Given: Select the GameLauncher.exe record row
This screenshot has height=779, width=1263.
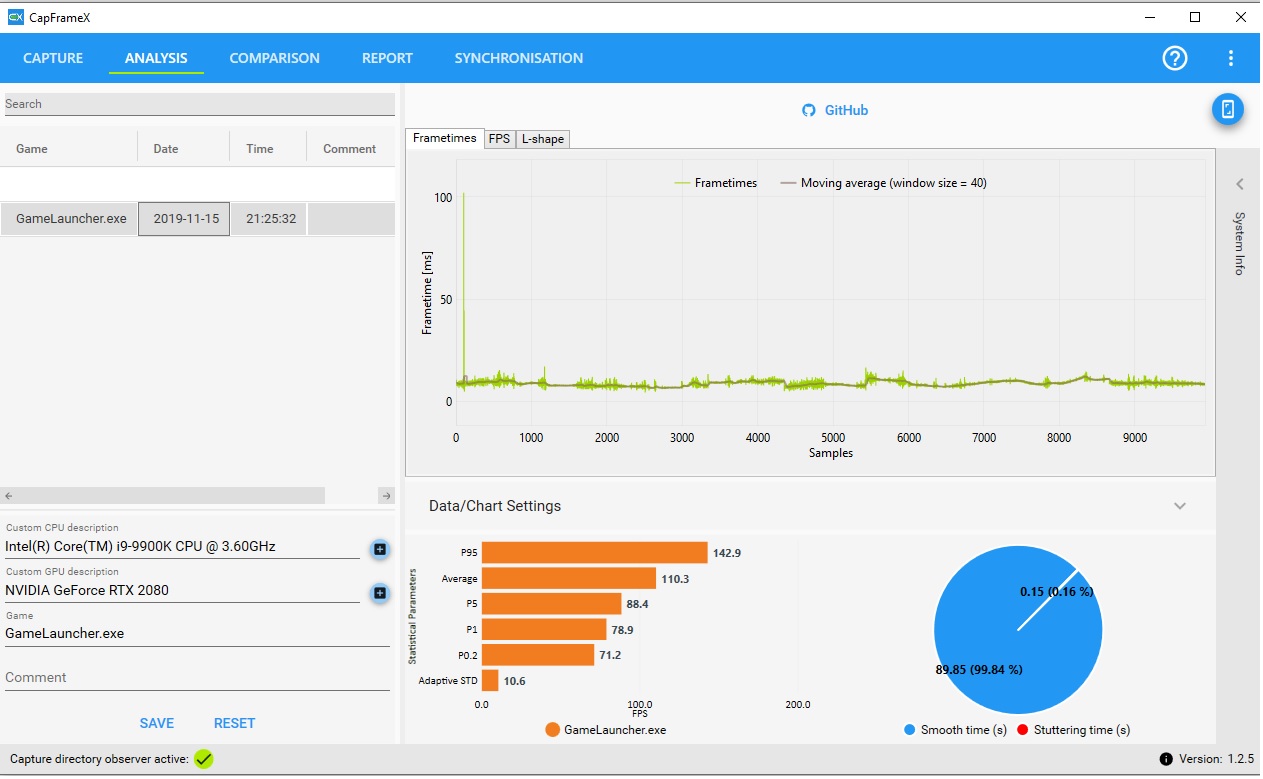Looking at the screenshot, I should tap(198, 218).
